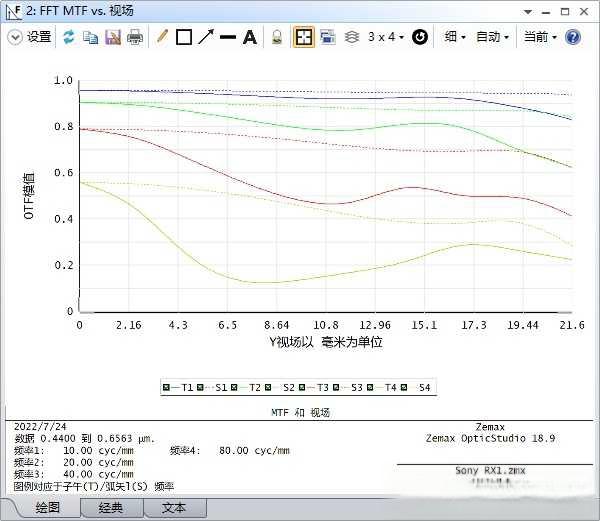The width and height of the screenshot is (600, 521).
Task: Select the rectangle drawing tool
Action: click(x=184, y=37)
